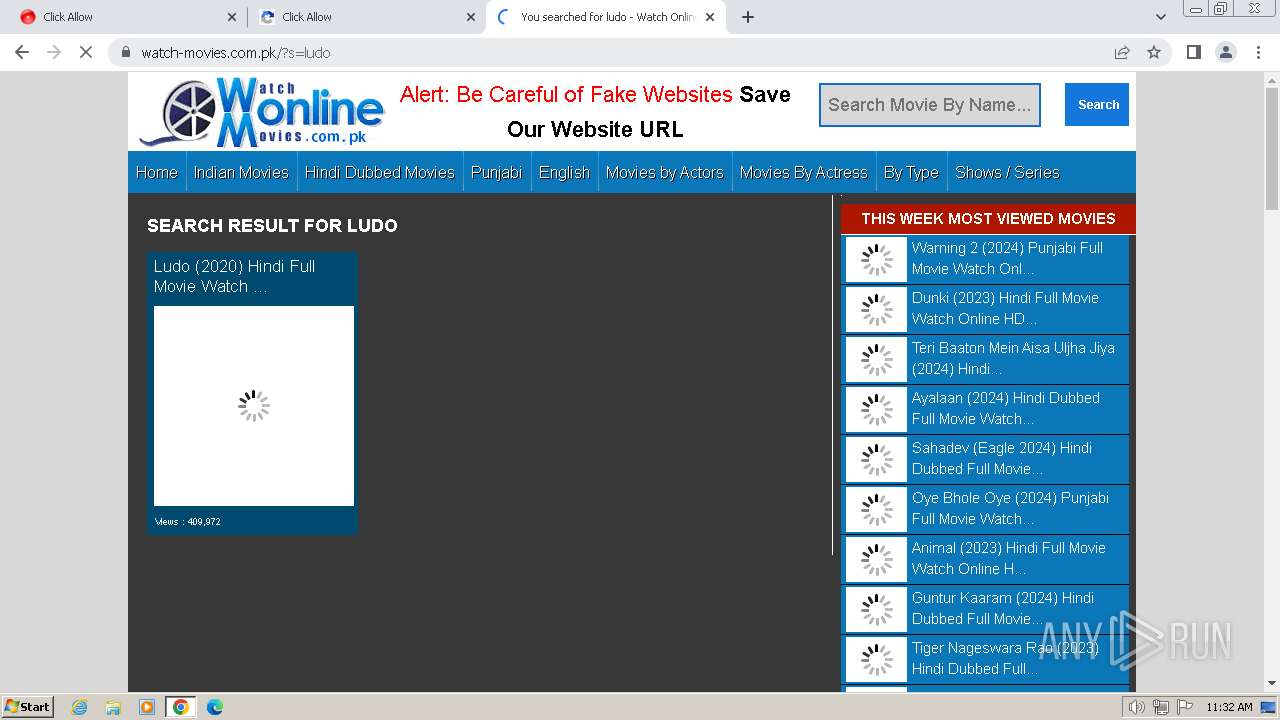Open Ludo (2020) Hindi Full Movie link
Viewport: 1280px width, 720px height.
tap(234, 276)
